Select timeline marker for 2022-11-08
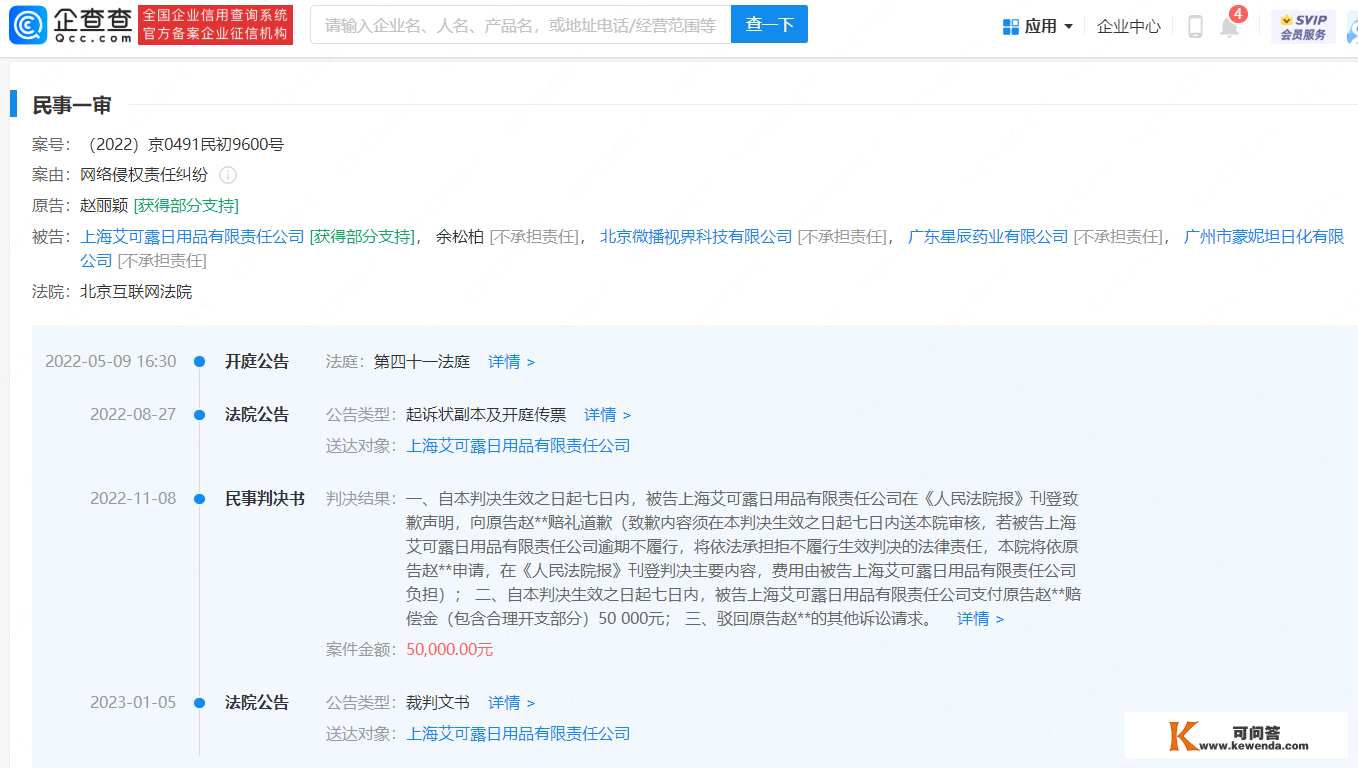 [x=200, y=498]
